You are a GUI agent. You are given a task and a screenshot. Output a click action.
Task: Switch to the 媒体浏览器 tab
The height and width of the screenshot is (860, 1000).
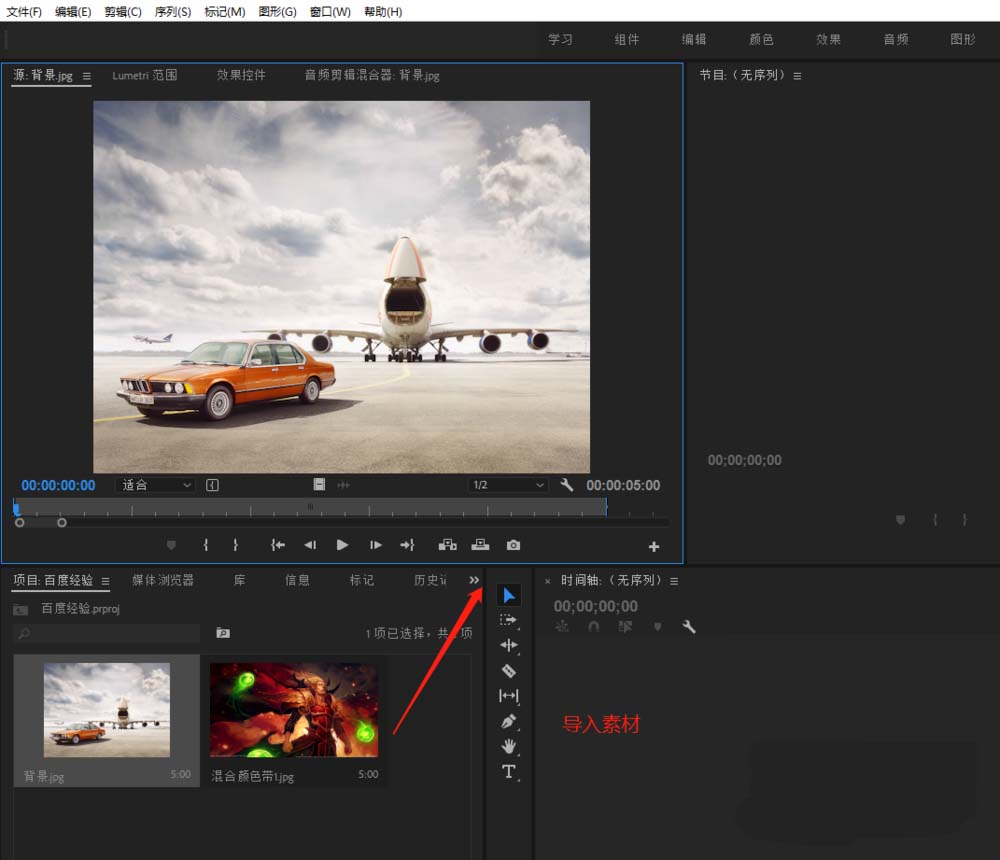pyautogui.click(x=163, y=580)
